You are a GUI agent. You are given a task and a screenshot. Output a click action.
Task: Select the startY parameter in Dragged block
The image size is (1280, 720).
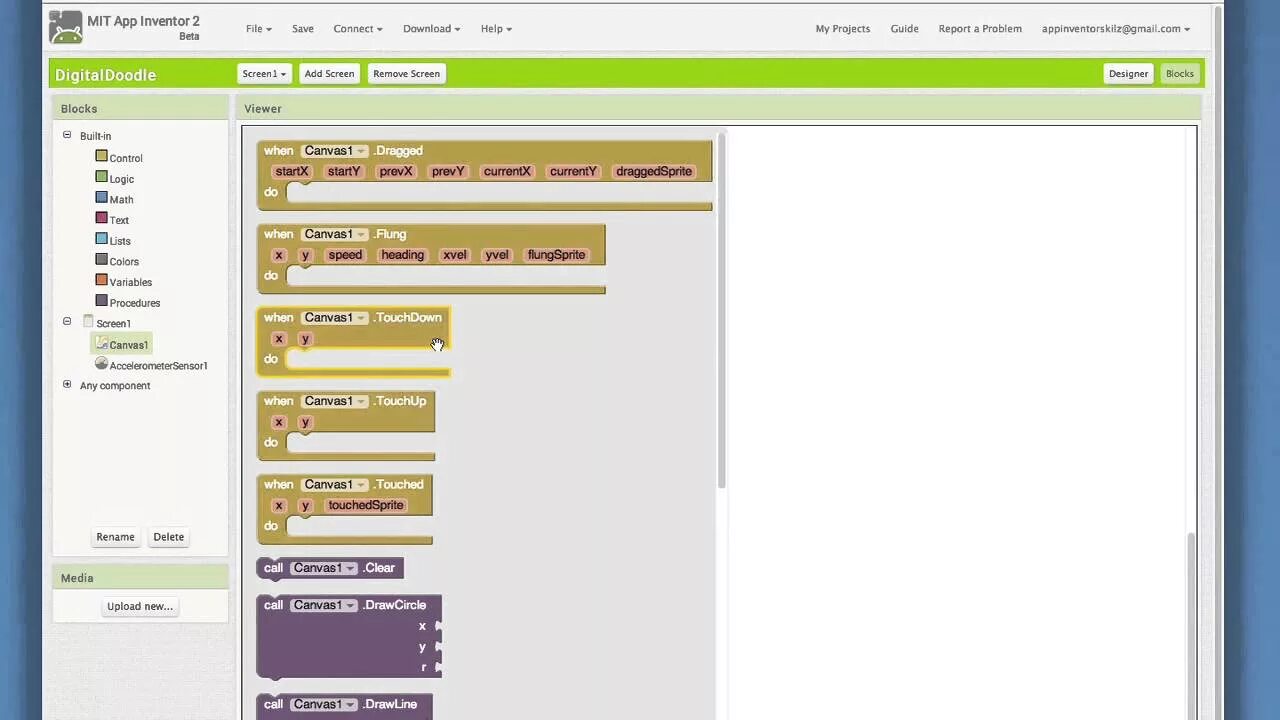click(x=344, y=171)
